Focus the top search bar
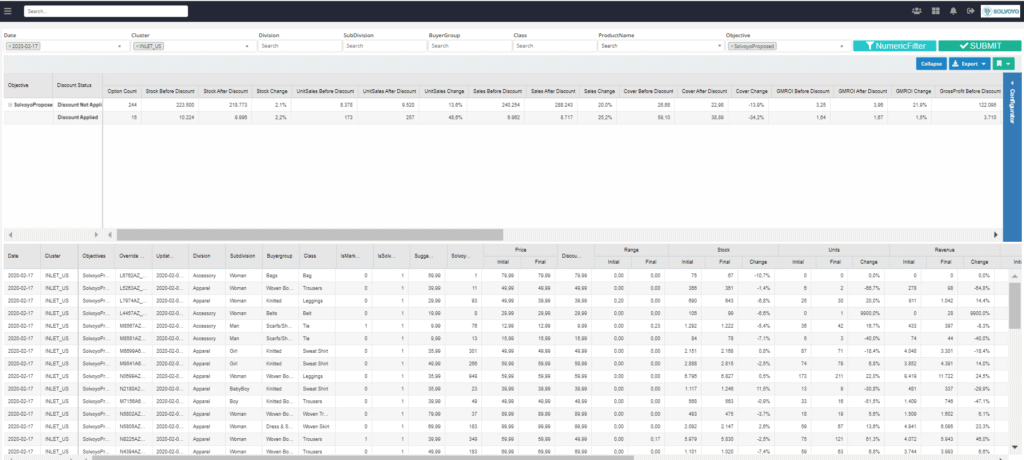This screenshot has width=1024, height=460. tap(106, 11)
